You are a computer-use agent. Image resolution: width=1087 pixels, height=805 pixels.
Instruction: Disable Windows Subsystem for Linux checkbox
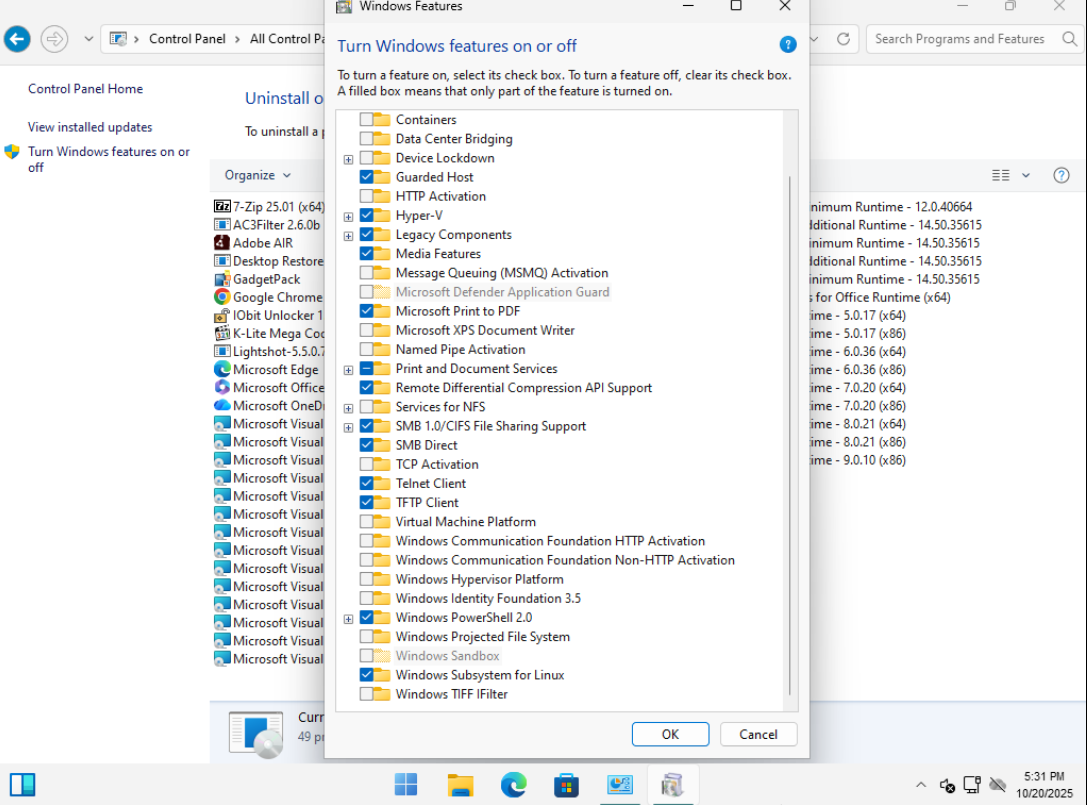pos(366,675)
